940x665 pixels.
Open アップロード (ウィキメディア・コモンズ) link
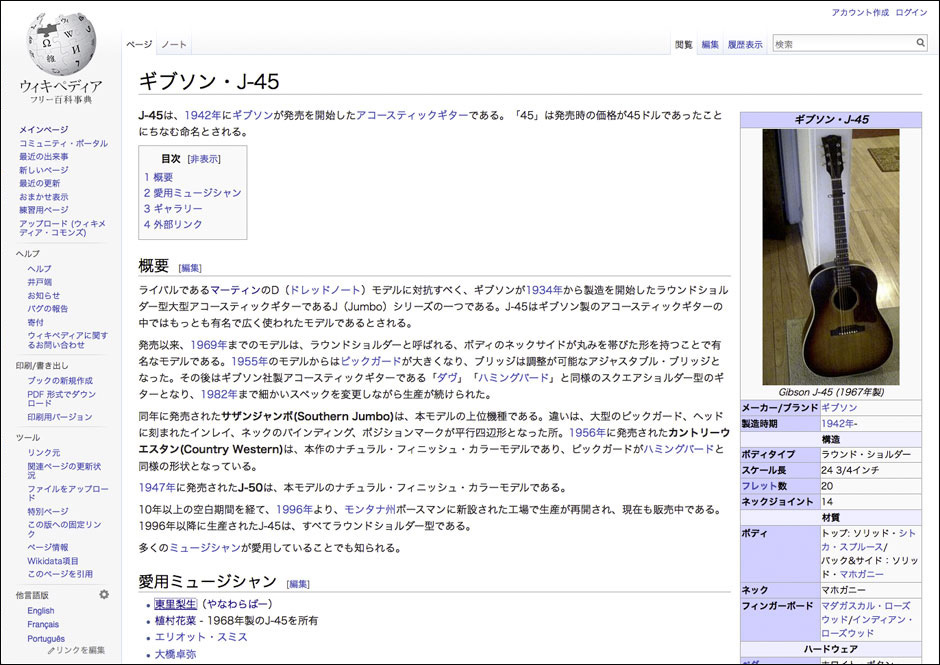[x=62, y=228]
